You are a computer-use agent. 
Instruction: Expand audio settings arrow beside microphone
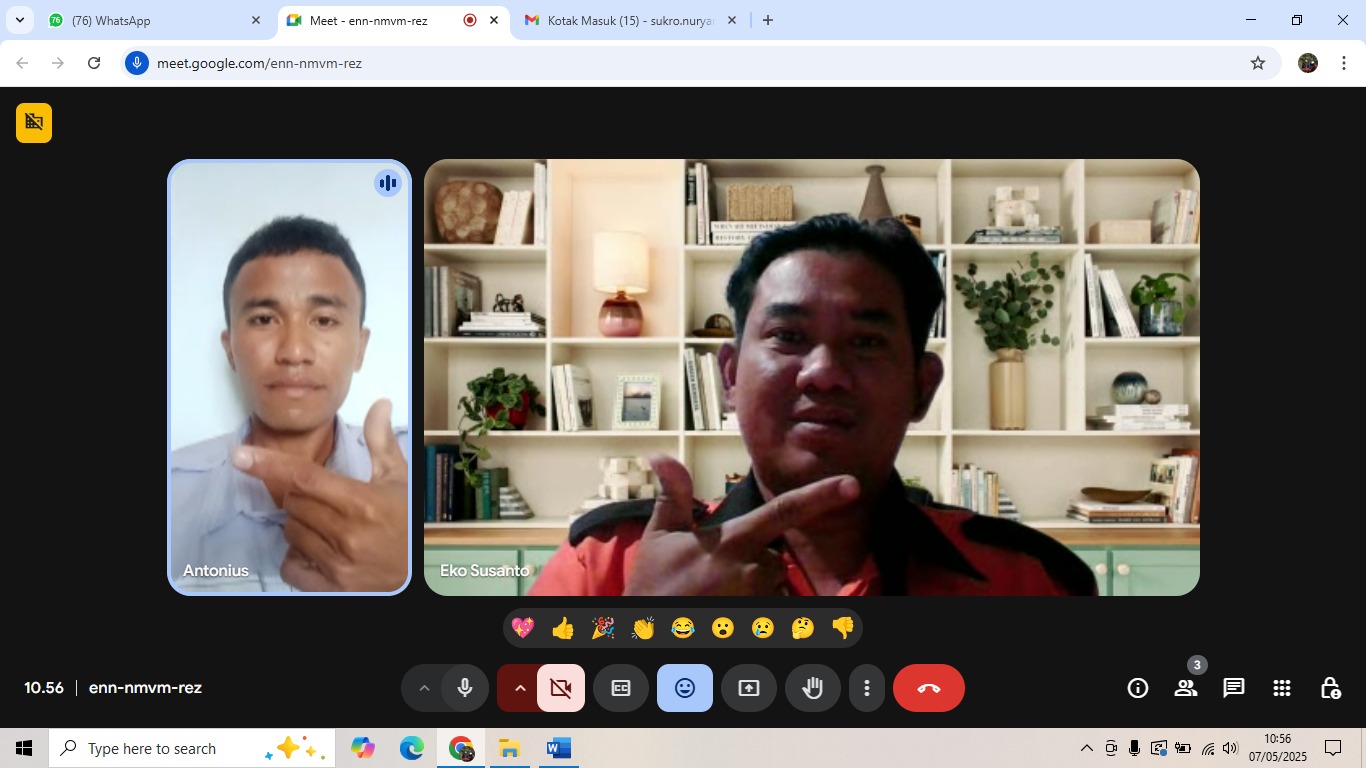[x=424, y=688]
